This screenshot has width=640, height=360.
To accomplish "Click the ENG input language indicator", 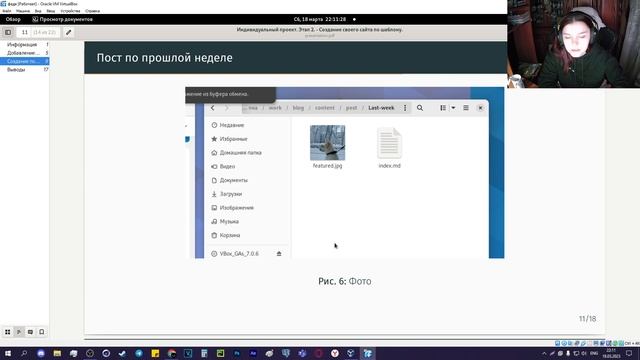I will pyautogui.click(x=594, y=353).
